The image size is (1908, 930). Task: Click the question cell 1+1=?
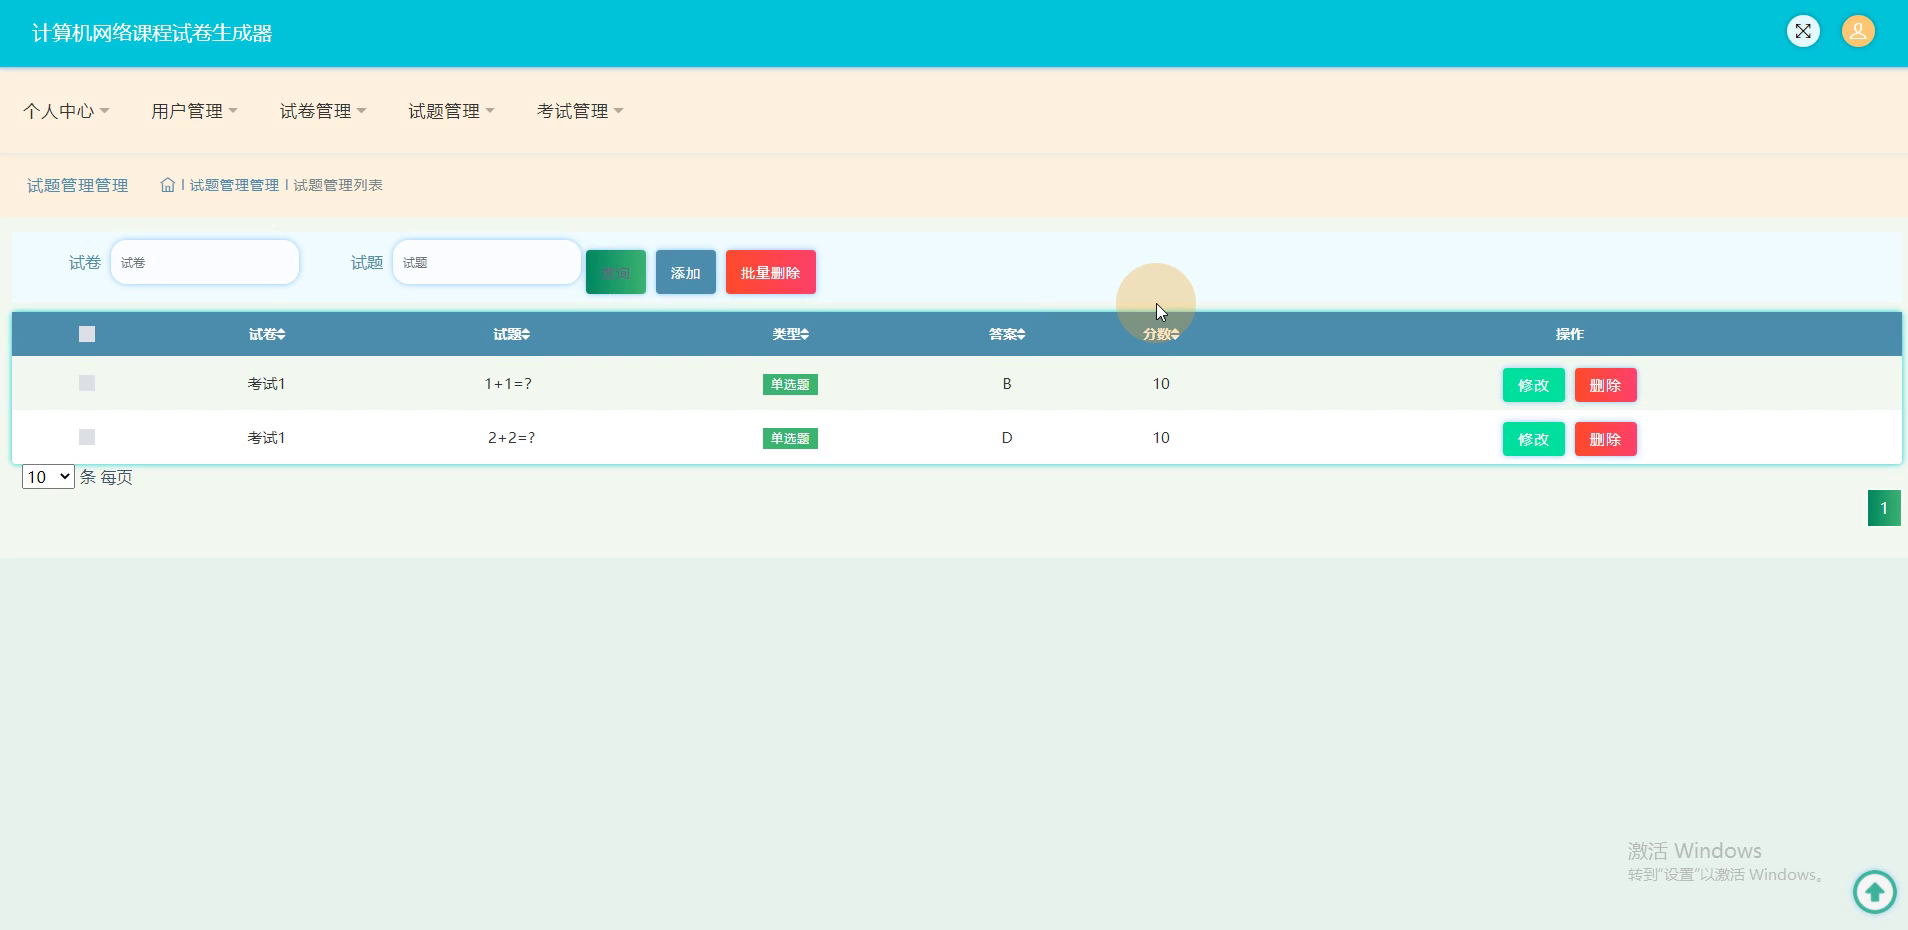[508, 384]
